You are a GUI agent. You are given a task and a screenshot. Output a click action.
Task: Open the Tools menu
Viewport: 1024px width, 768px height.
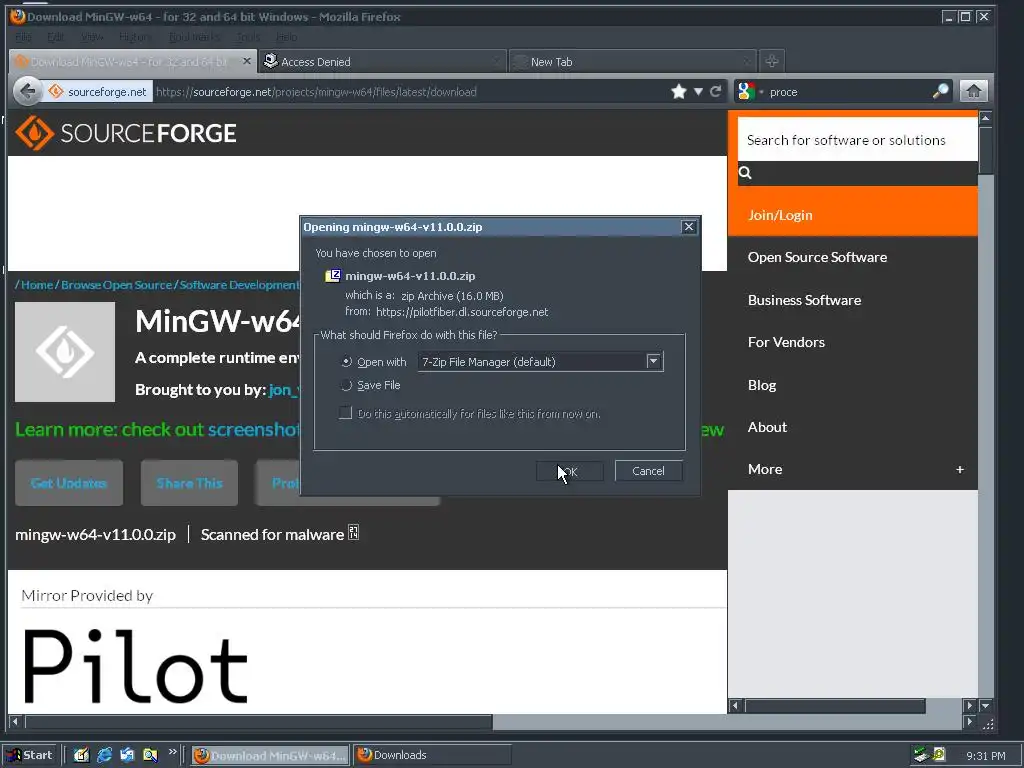pos(248,37)
